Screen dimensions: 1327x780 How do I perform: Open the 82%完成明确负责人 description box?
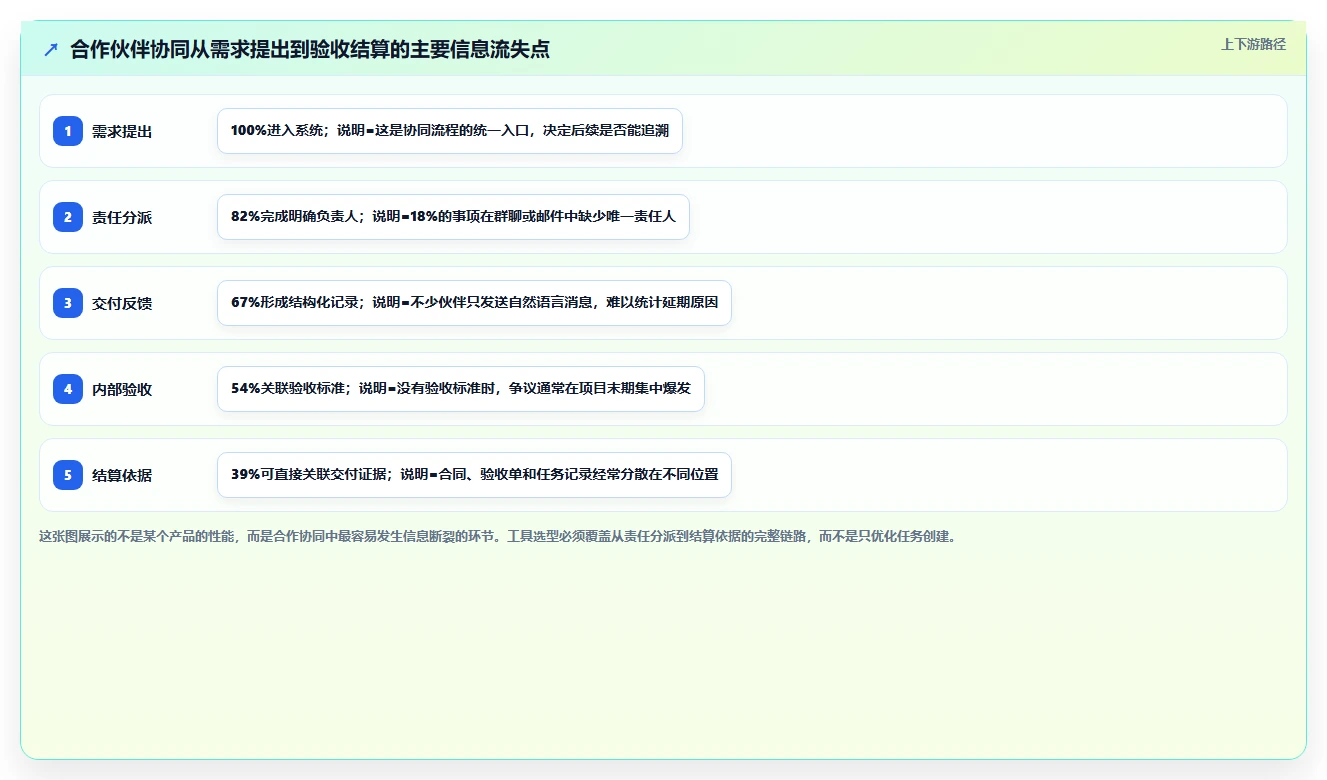pos(453,217)
